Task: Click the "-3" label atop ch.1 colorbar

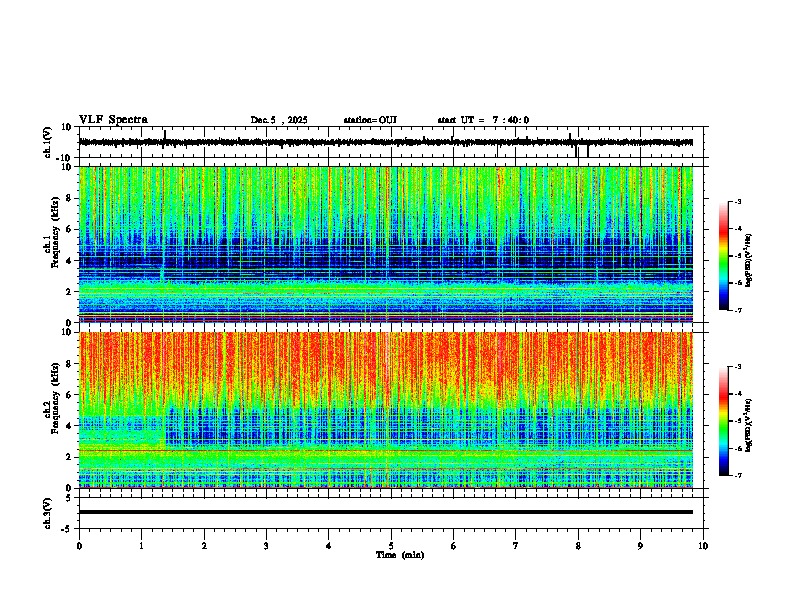Action: (738, 202)
